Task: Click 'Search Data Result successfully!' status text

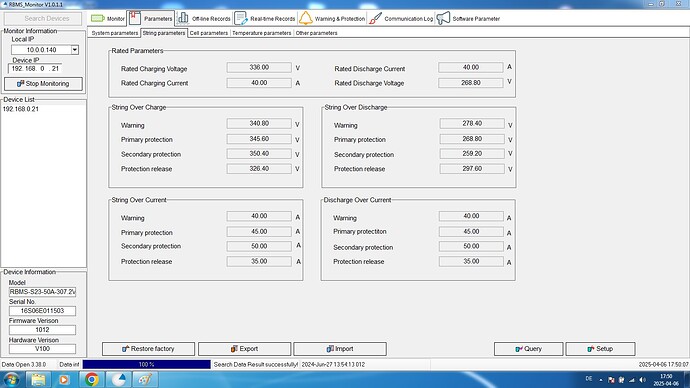Action: pos(256,365)
